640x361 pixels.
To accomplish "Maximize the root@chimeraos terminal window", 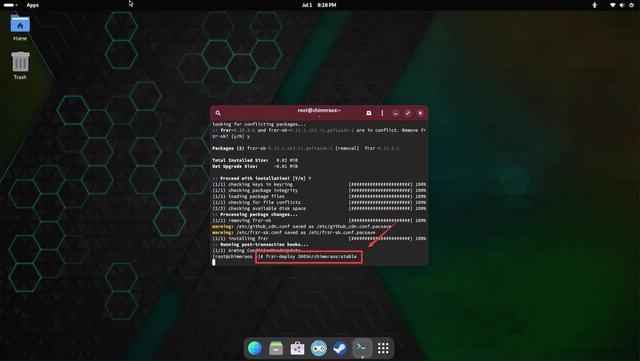I will click(408, 113).
